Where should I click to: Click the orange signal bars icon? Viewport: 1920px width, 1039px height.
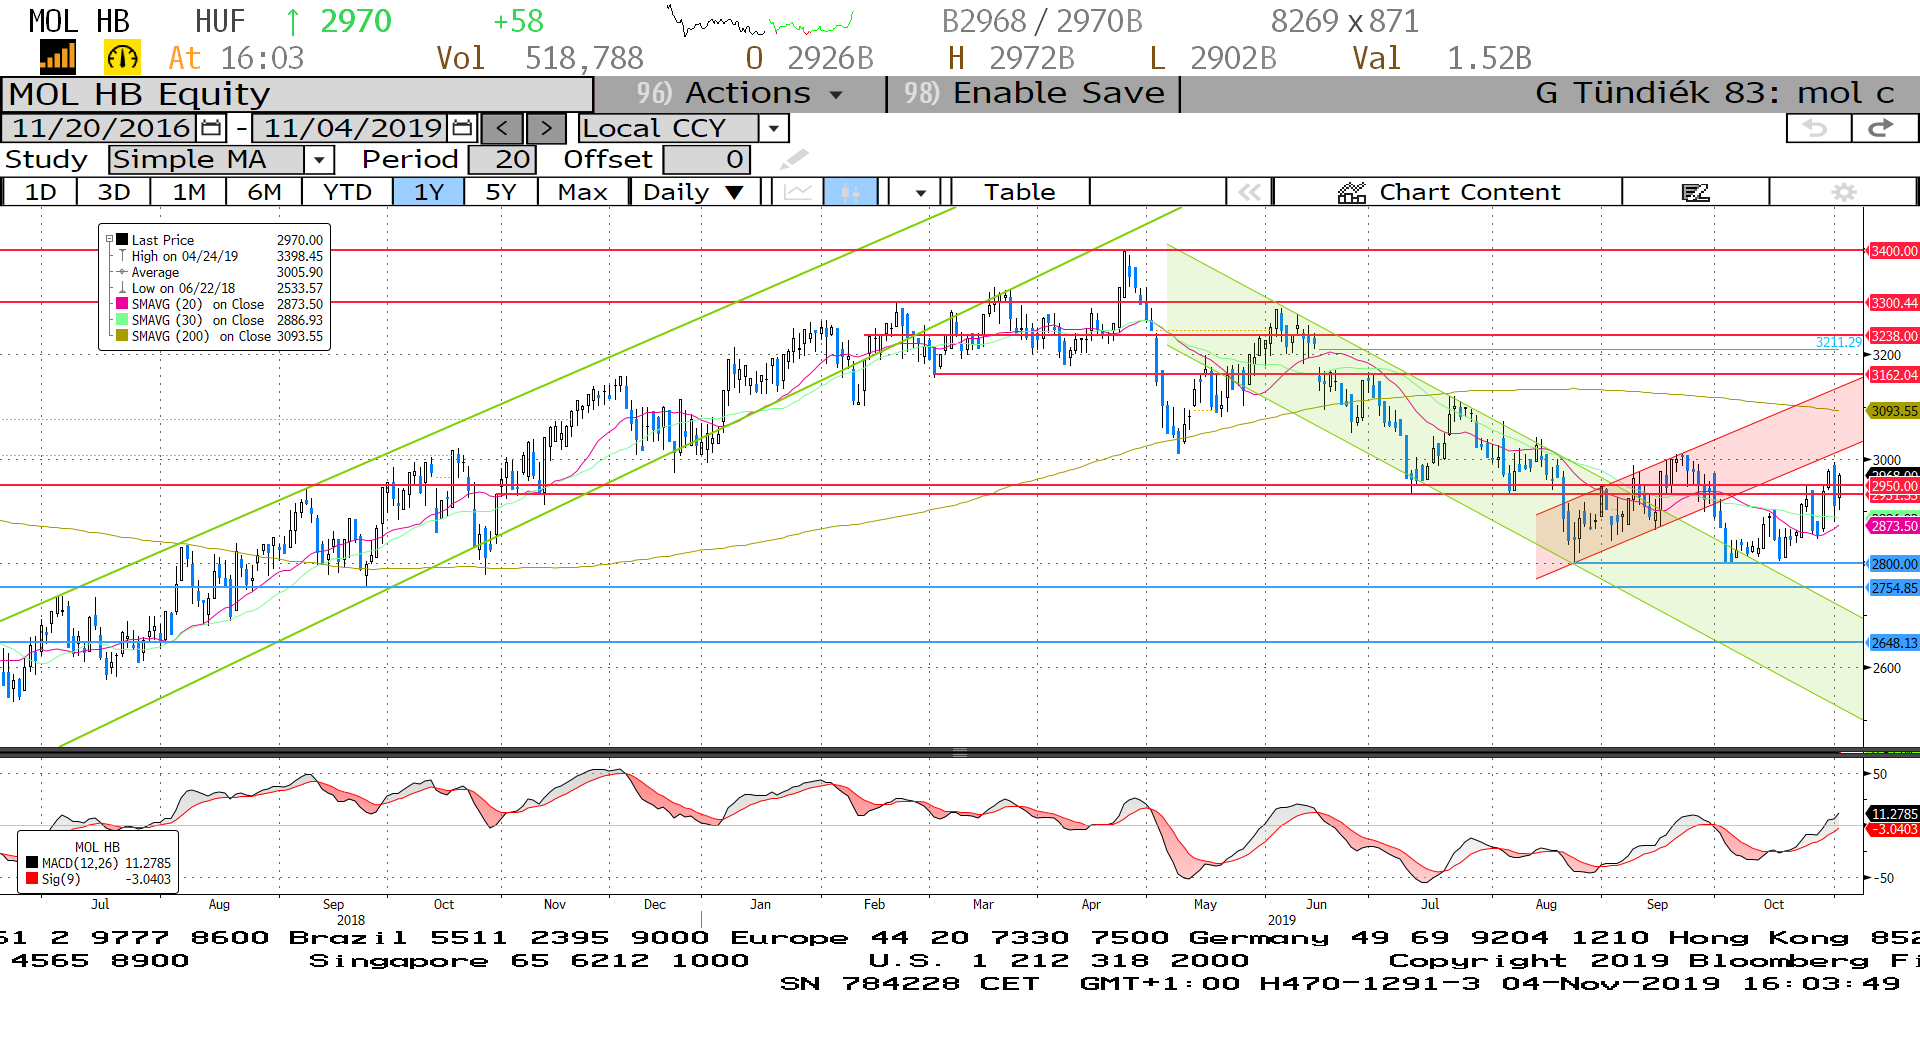pyautogui.click(x=58, y=58)
